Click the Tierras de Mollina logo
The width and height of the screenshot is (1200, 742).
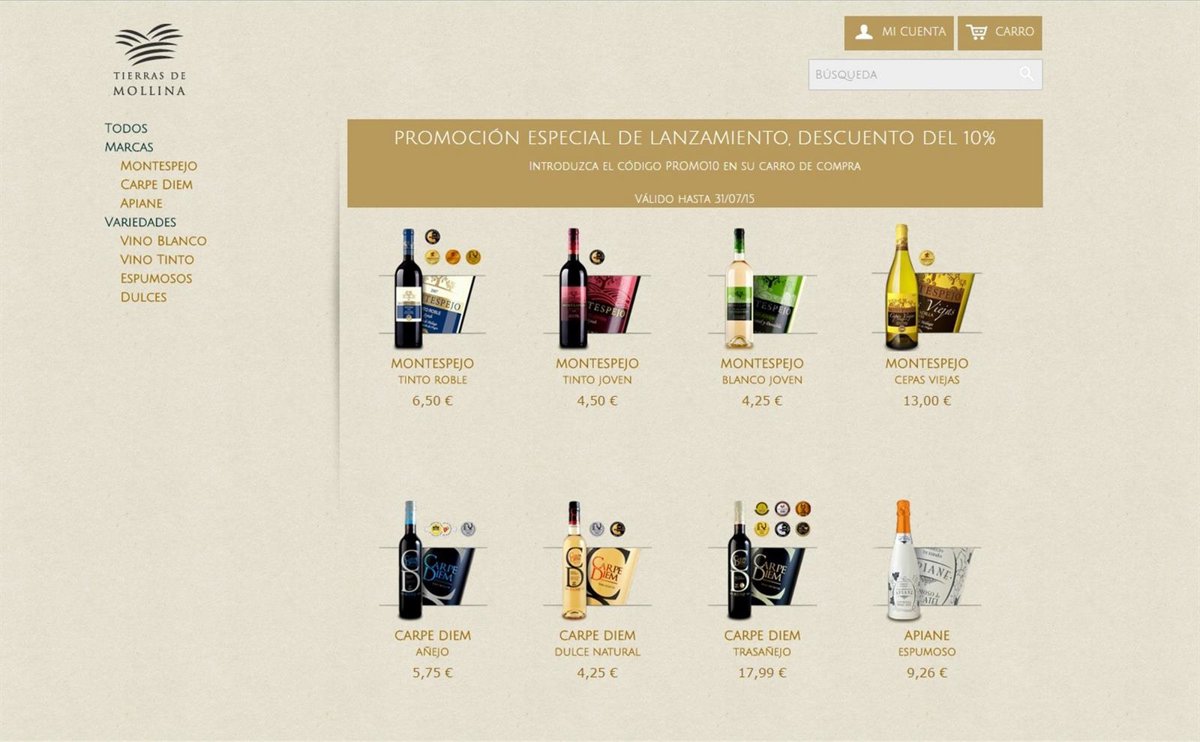click(x=149, y=60)
